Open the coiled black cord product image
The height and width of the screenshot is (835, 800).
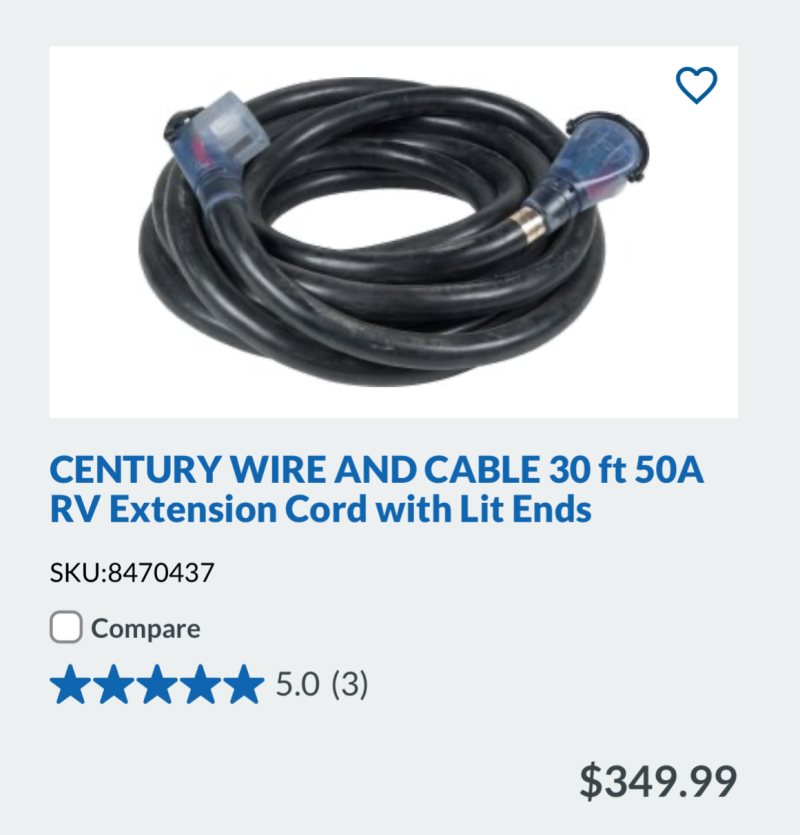click(x=394, y=232)
